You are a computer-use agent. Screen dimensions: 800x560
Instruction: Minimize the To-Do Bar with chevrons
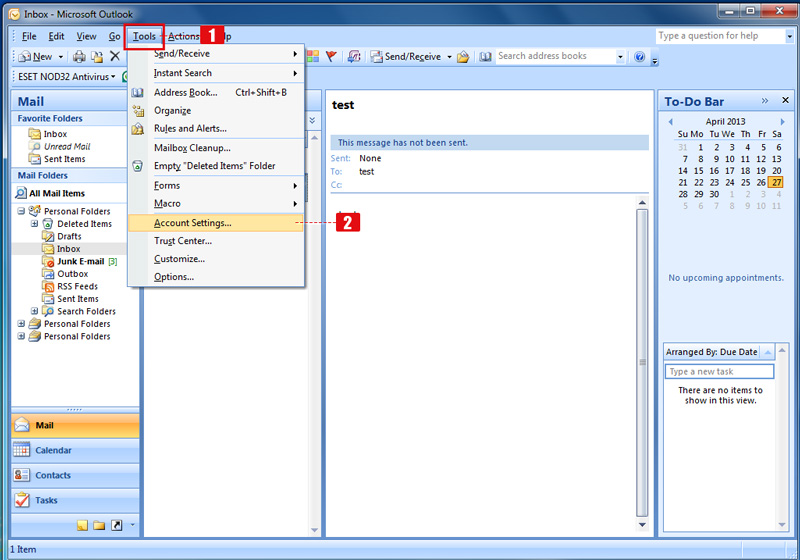pos(765,101)
